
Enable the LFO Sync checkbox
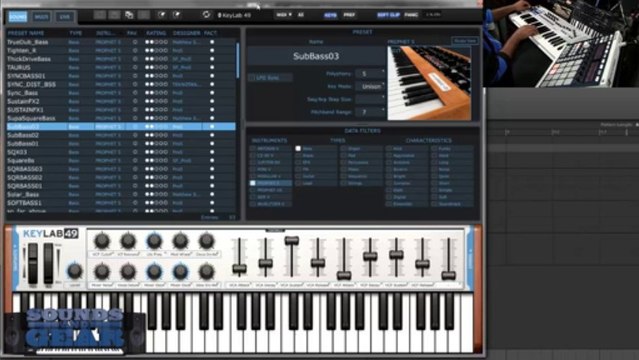click(252, 77)
